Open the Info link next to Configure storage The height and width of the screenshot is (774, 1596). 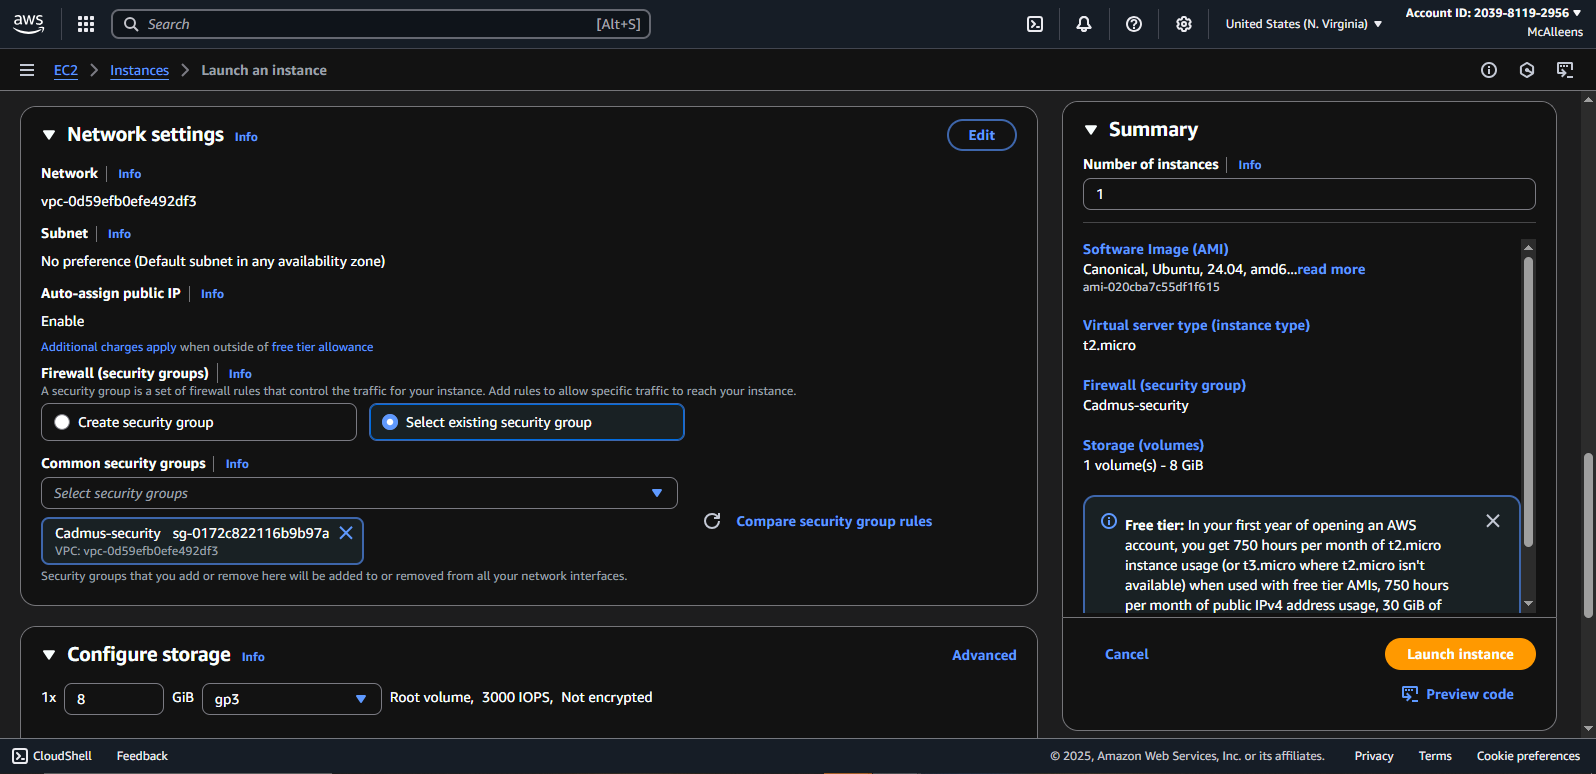[253, 657]
